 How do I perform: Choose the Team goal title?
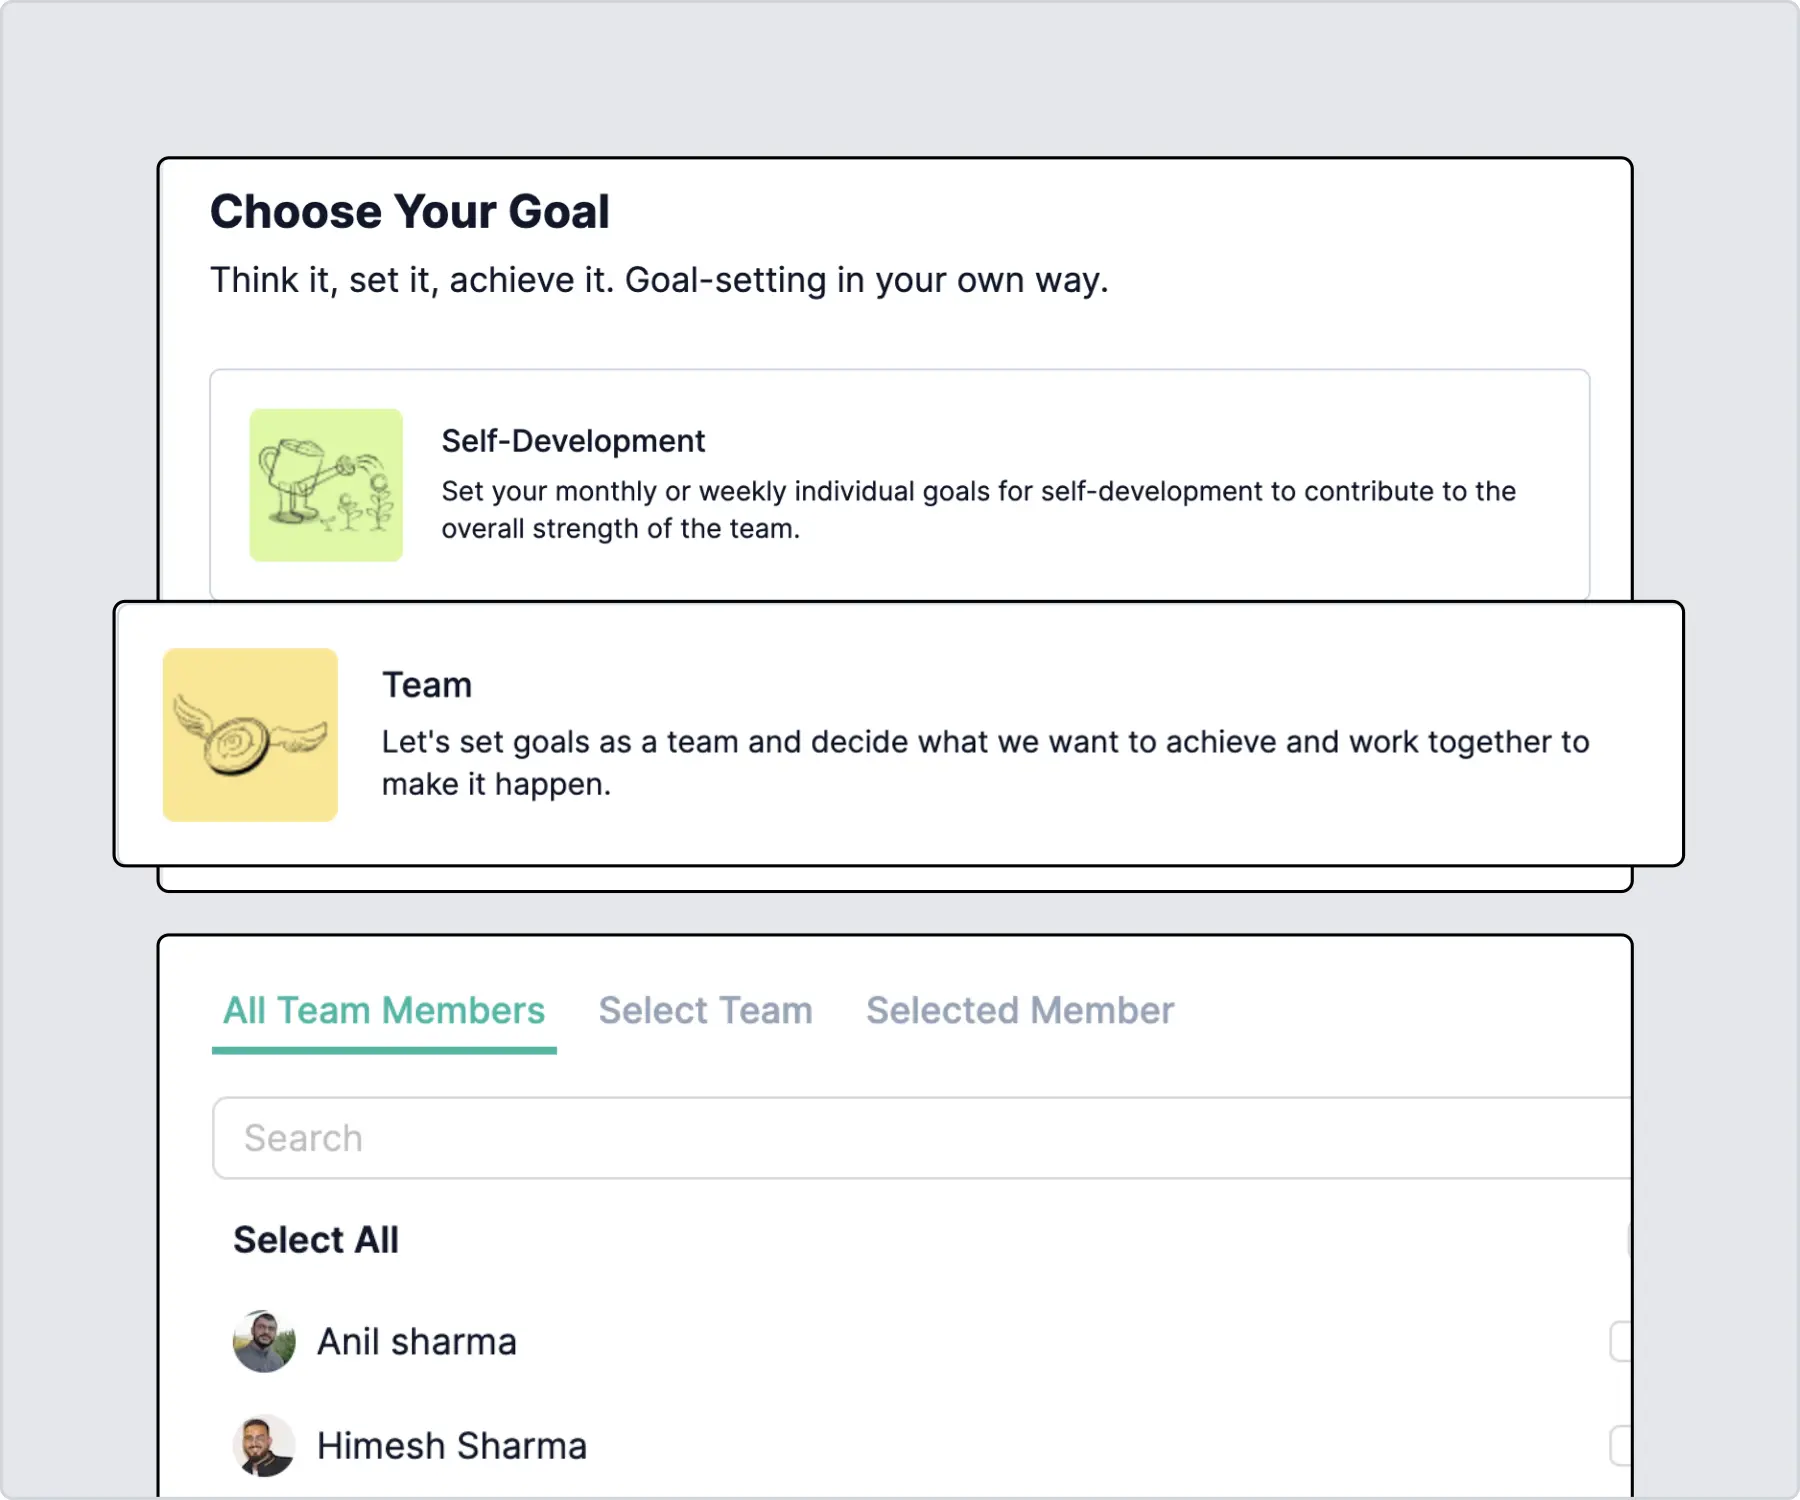pos(427,685)
